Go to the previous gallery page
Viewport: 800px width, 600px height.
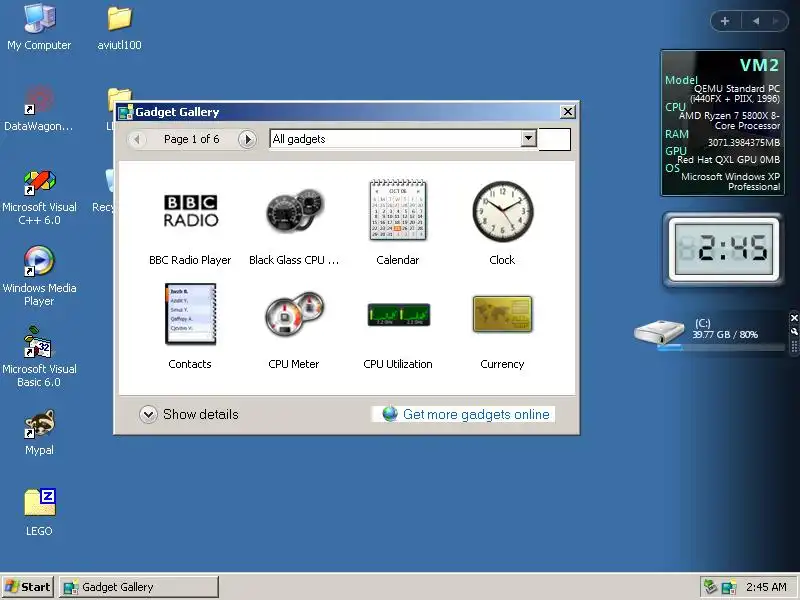[137, 139]
